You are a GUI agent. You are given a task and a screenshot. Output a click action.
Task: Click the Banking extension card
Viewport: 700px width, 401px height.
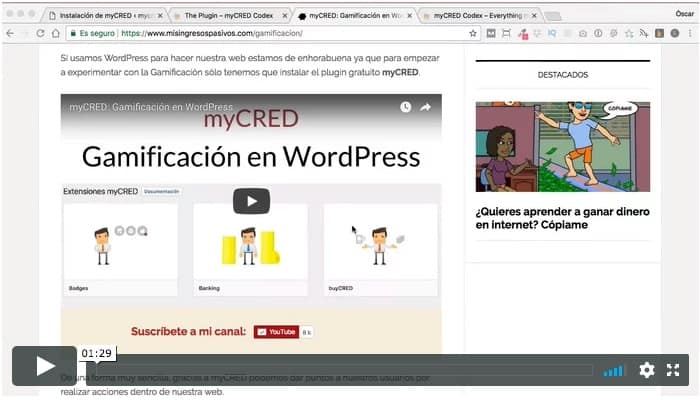250,250
